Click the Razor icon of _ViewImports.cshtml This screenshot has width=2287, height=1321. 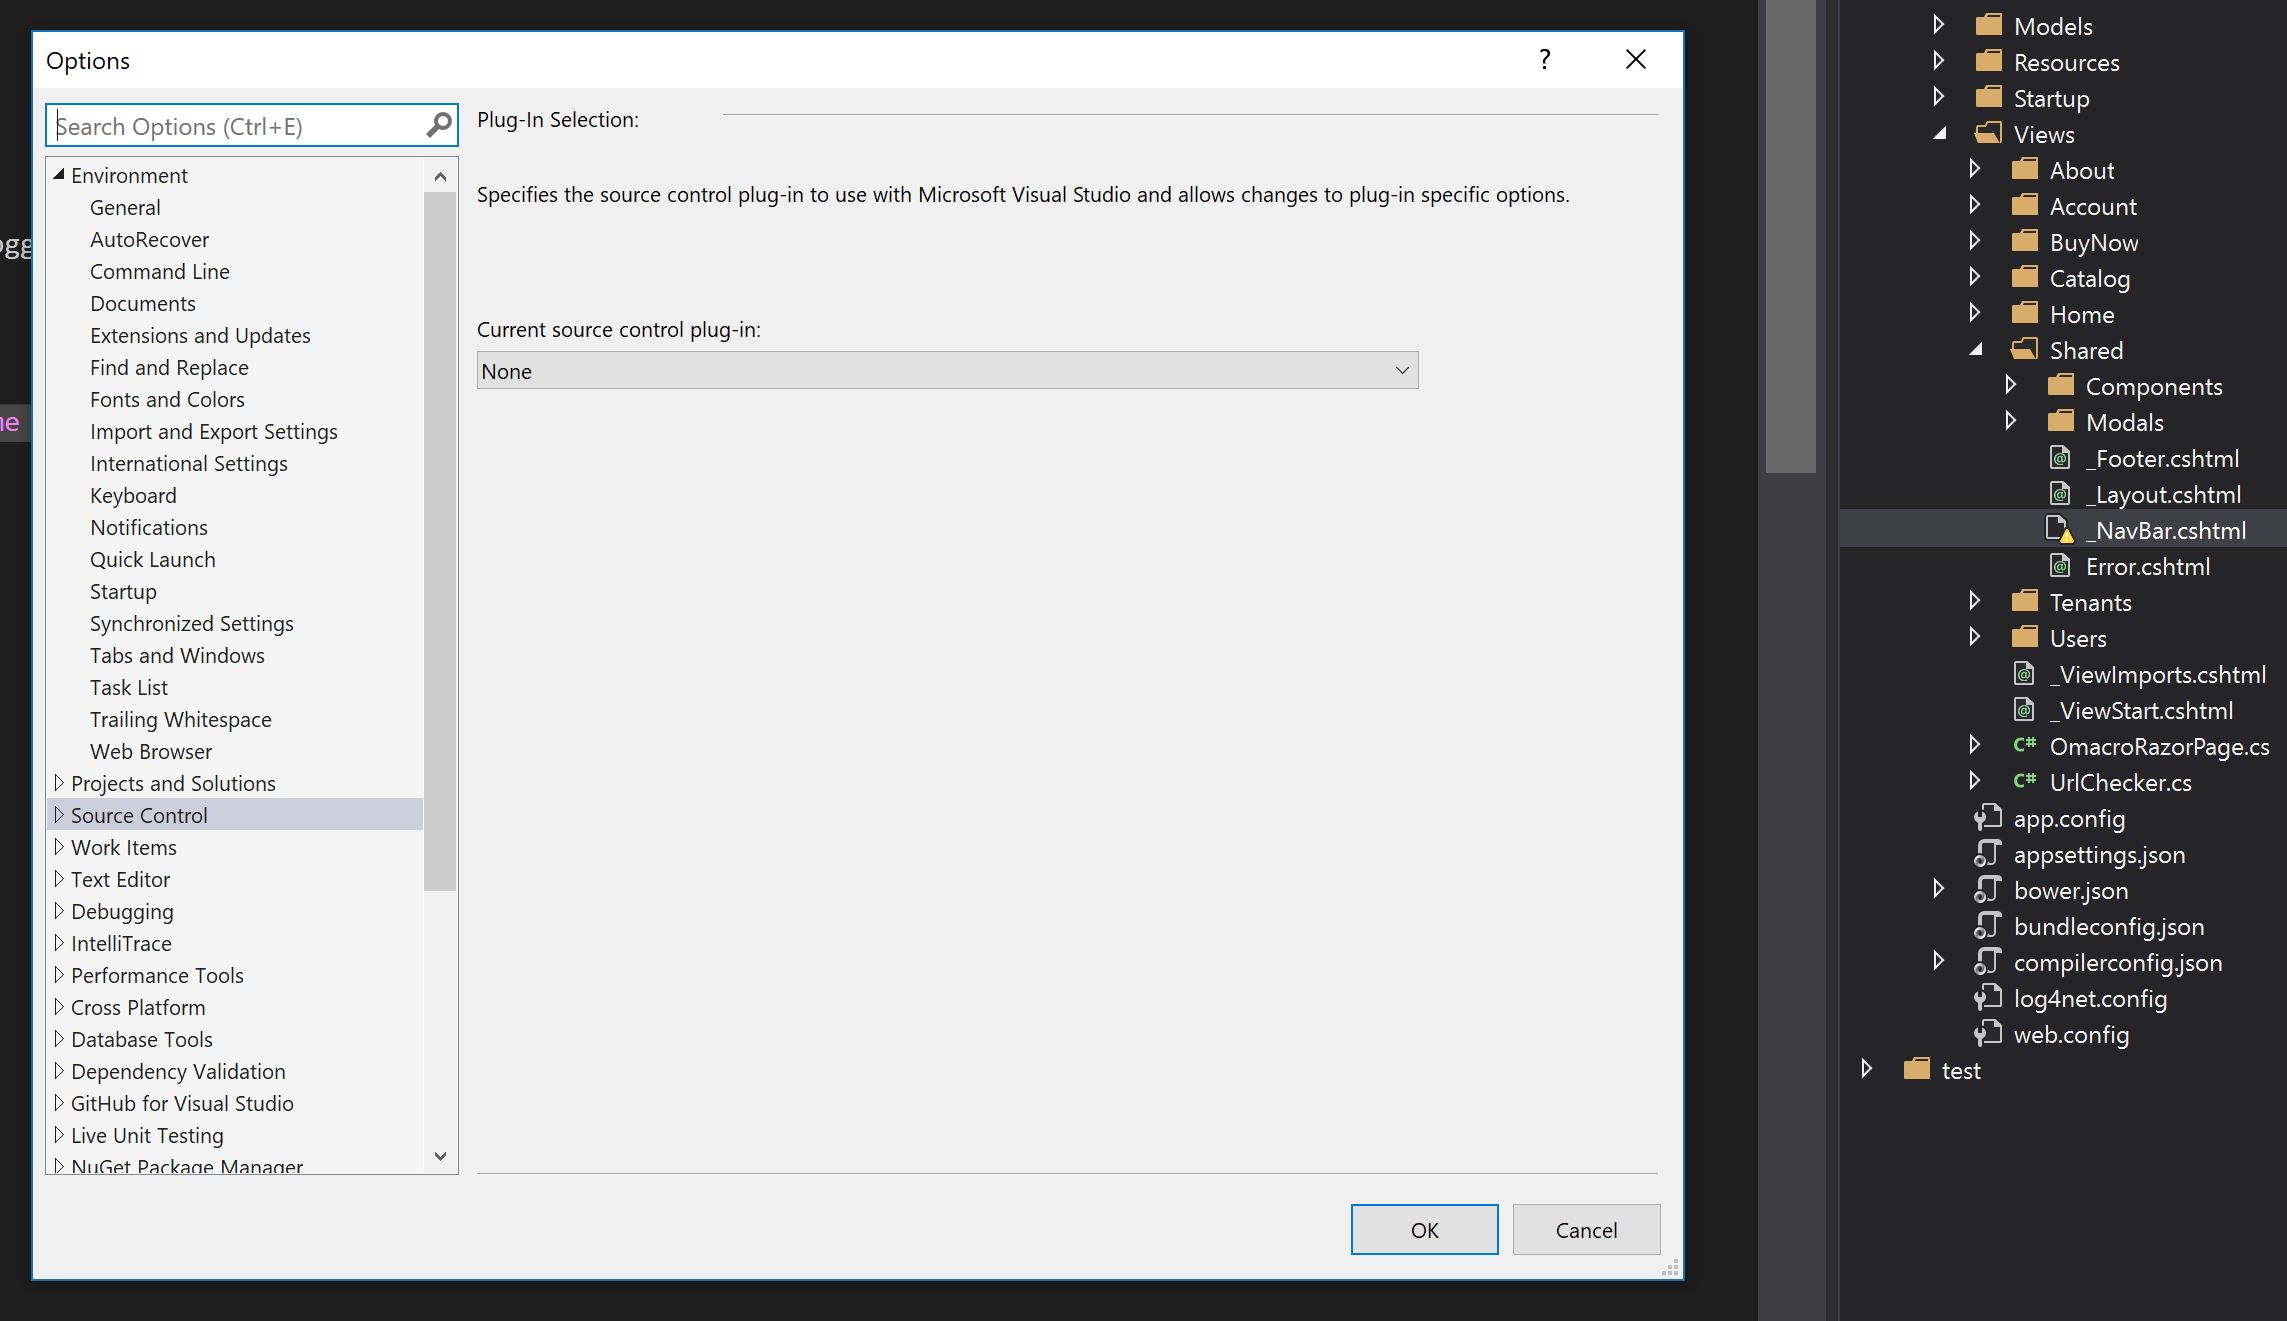click(x=2023, y=674)
